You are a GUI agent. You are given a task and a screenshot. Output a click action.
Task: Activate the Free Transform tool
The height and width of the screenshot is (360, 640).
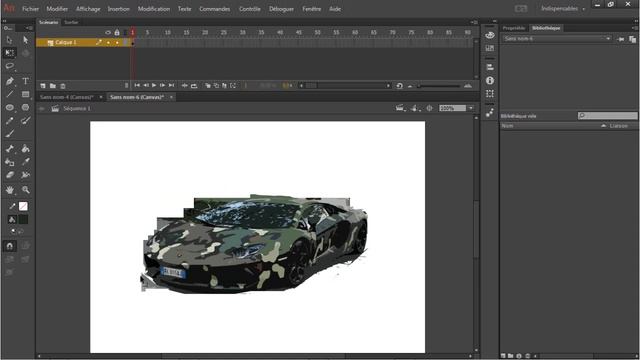click(9, 53)
